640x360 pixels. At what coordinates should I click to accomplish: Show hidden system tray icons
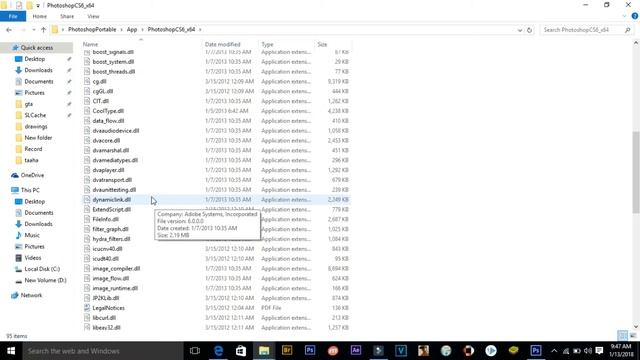point(554,351)
